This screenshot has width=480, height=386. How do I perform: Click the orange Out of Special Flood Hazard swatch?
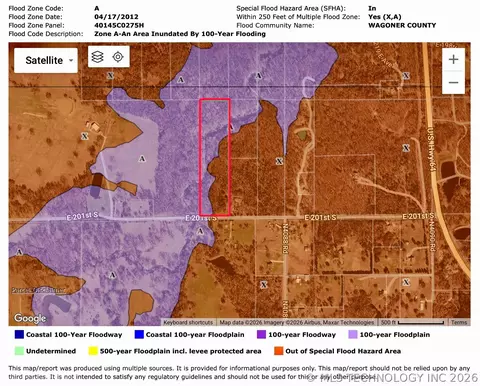278,351
